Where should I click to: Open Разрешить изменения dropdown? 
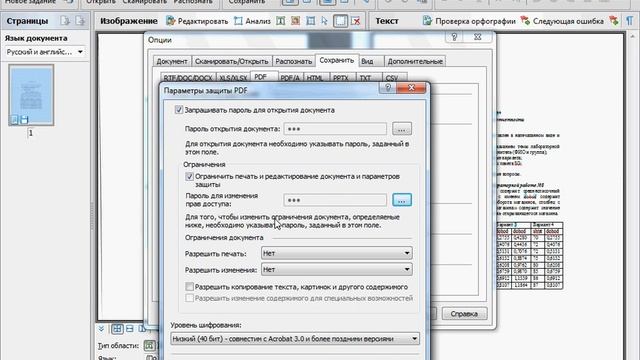point(336,269)
